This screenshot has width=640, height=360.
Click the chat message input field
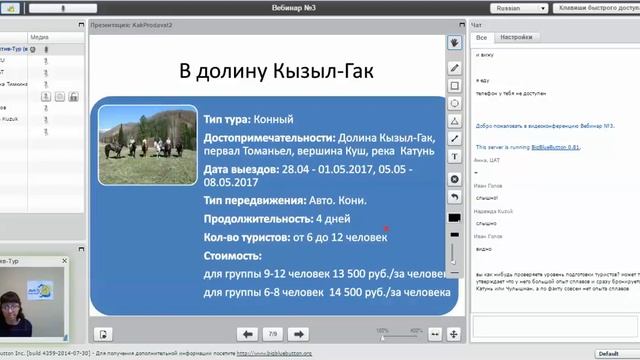pyautogui.click(x=555, y=326)
